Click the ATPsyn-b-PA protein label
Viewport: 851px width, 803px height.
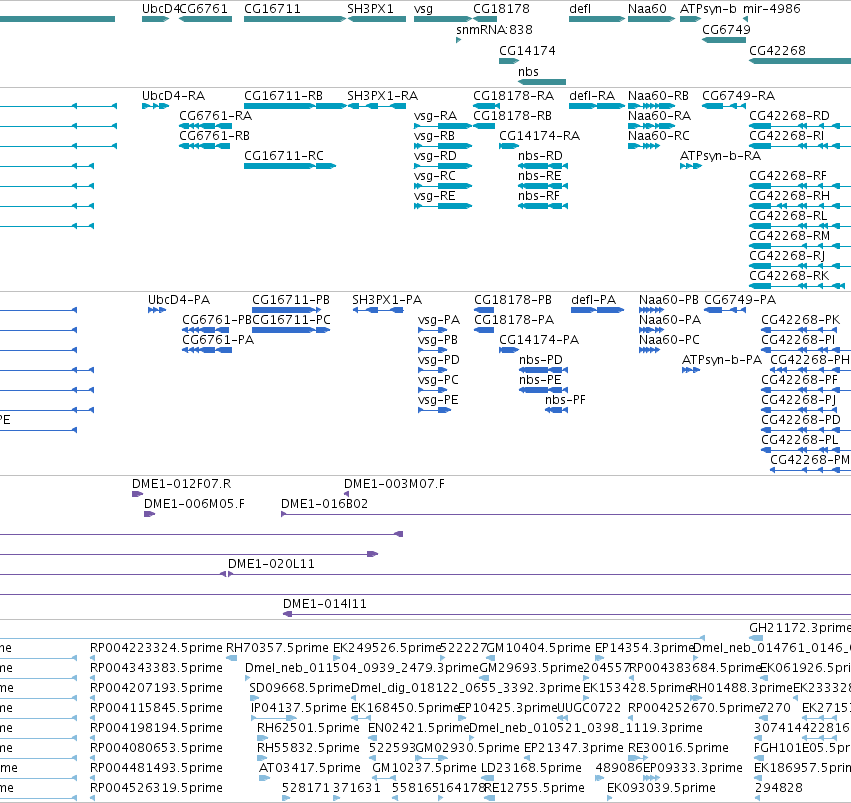pyautogui.click(x=722, y=360)
